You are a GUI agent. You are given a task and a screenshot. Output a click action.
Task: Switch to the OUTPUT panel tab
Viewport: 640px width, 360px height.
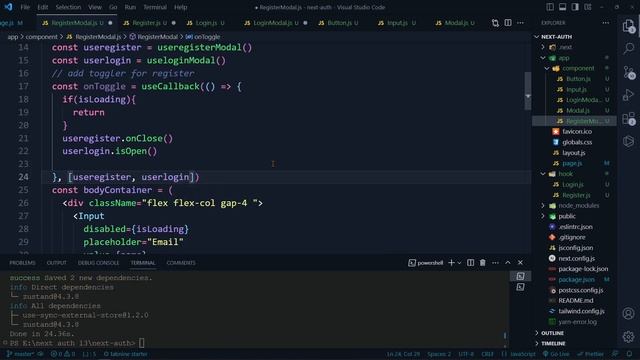click(x=56, y=263)
